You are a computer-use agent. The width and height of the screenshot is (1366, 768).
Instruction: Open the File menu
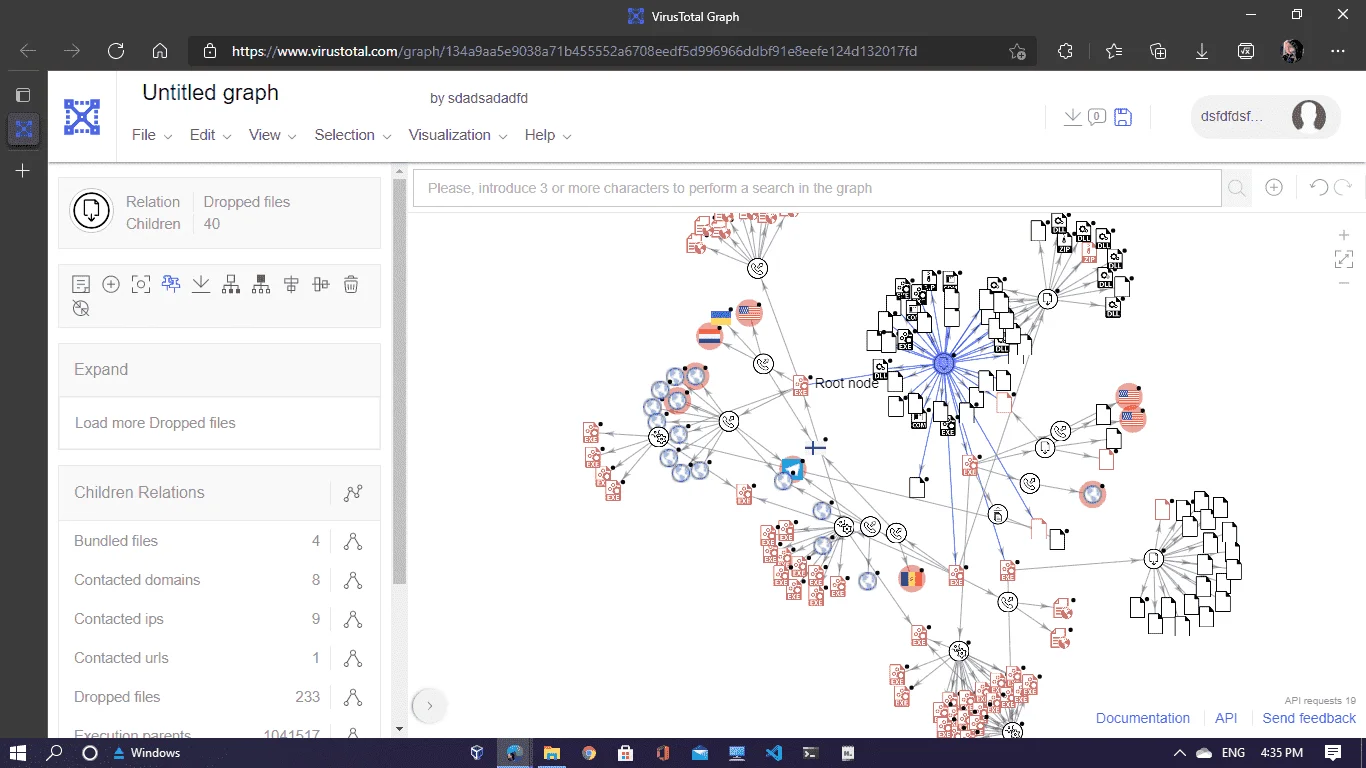tap(152, 135)
